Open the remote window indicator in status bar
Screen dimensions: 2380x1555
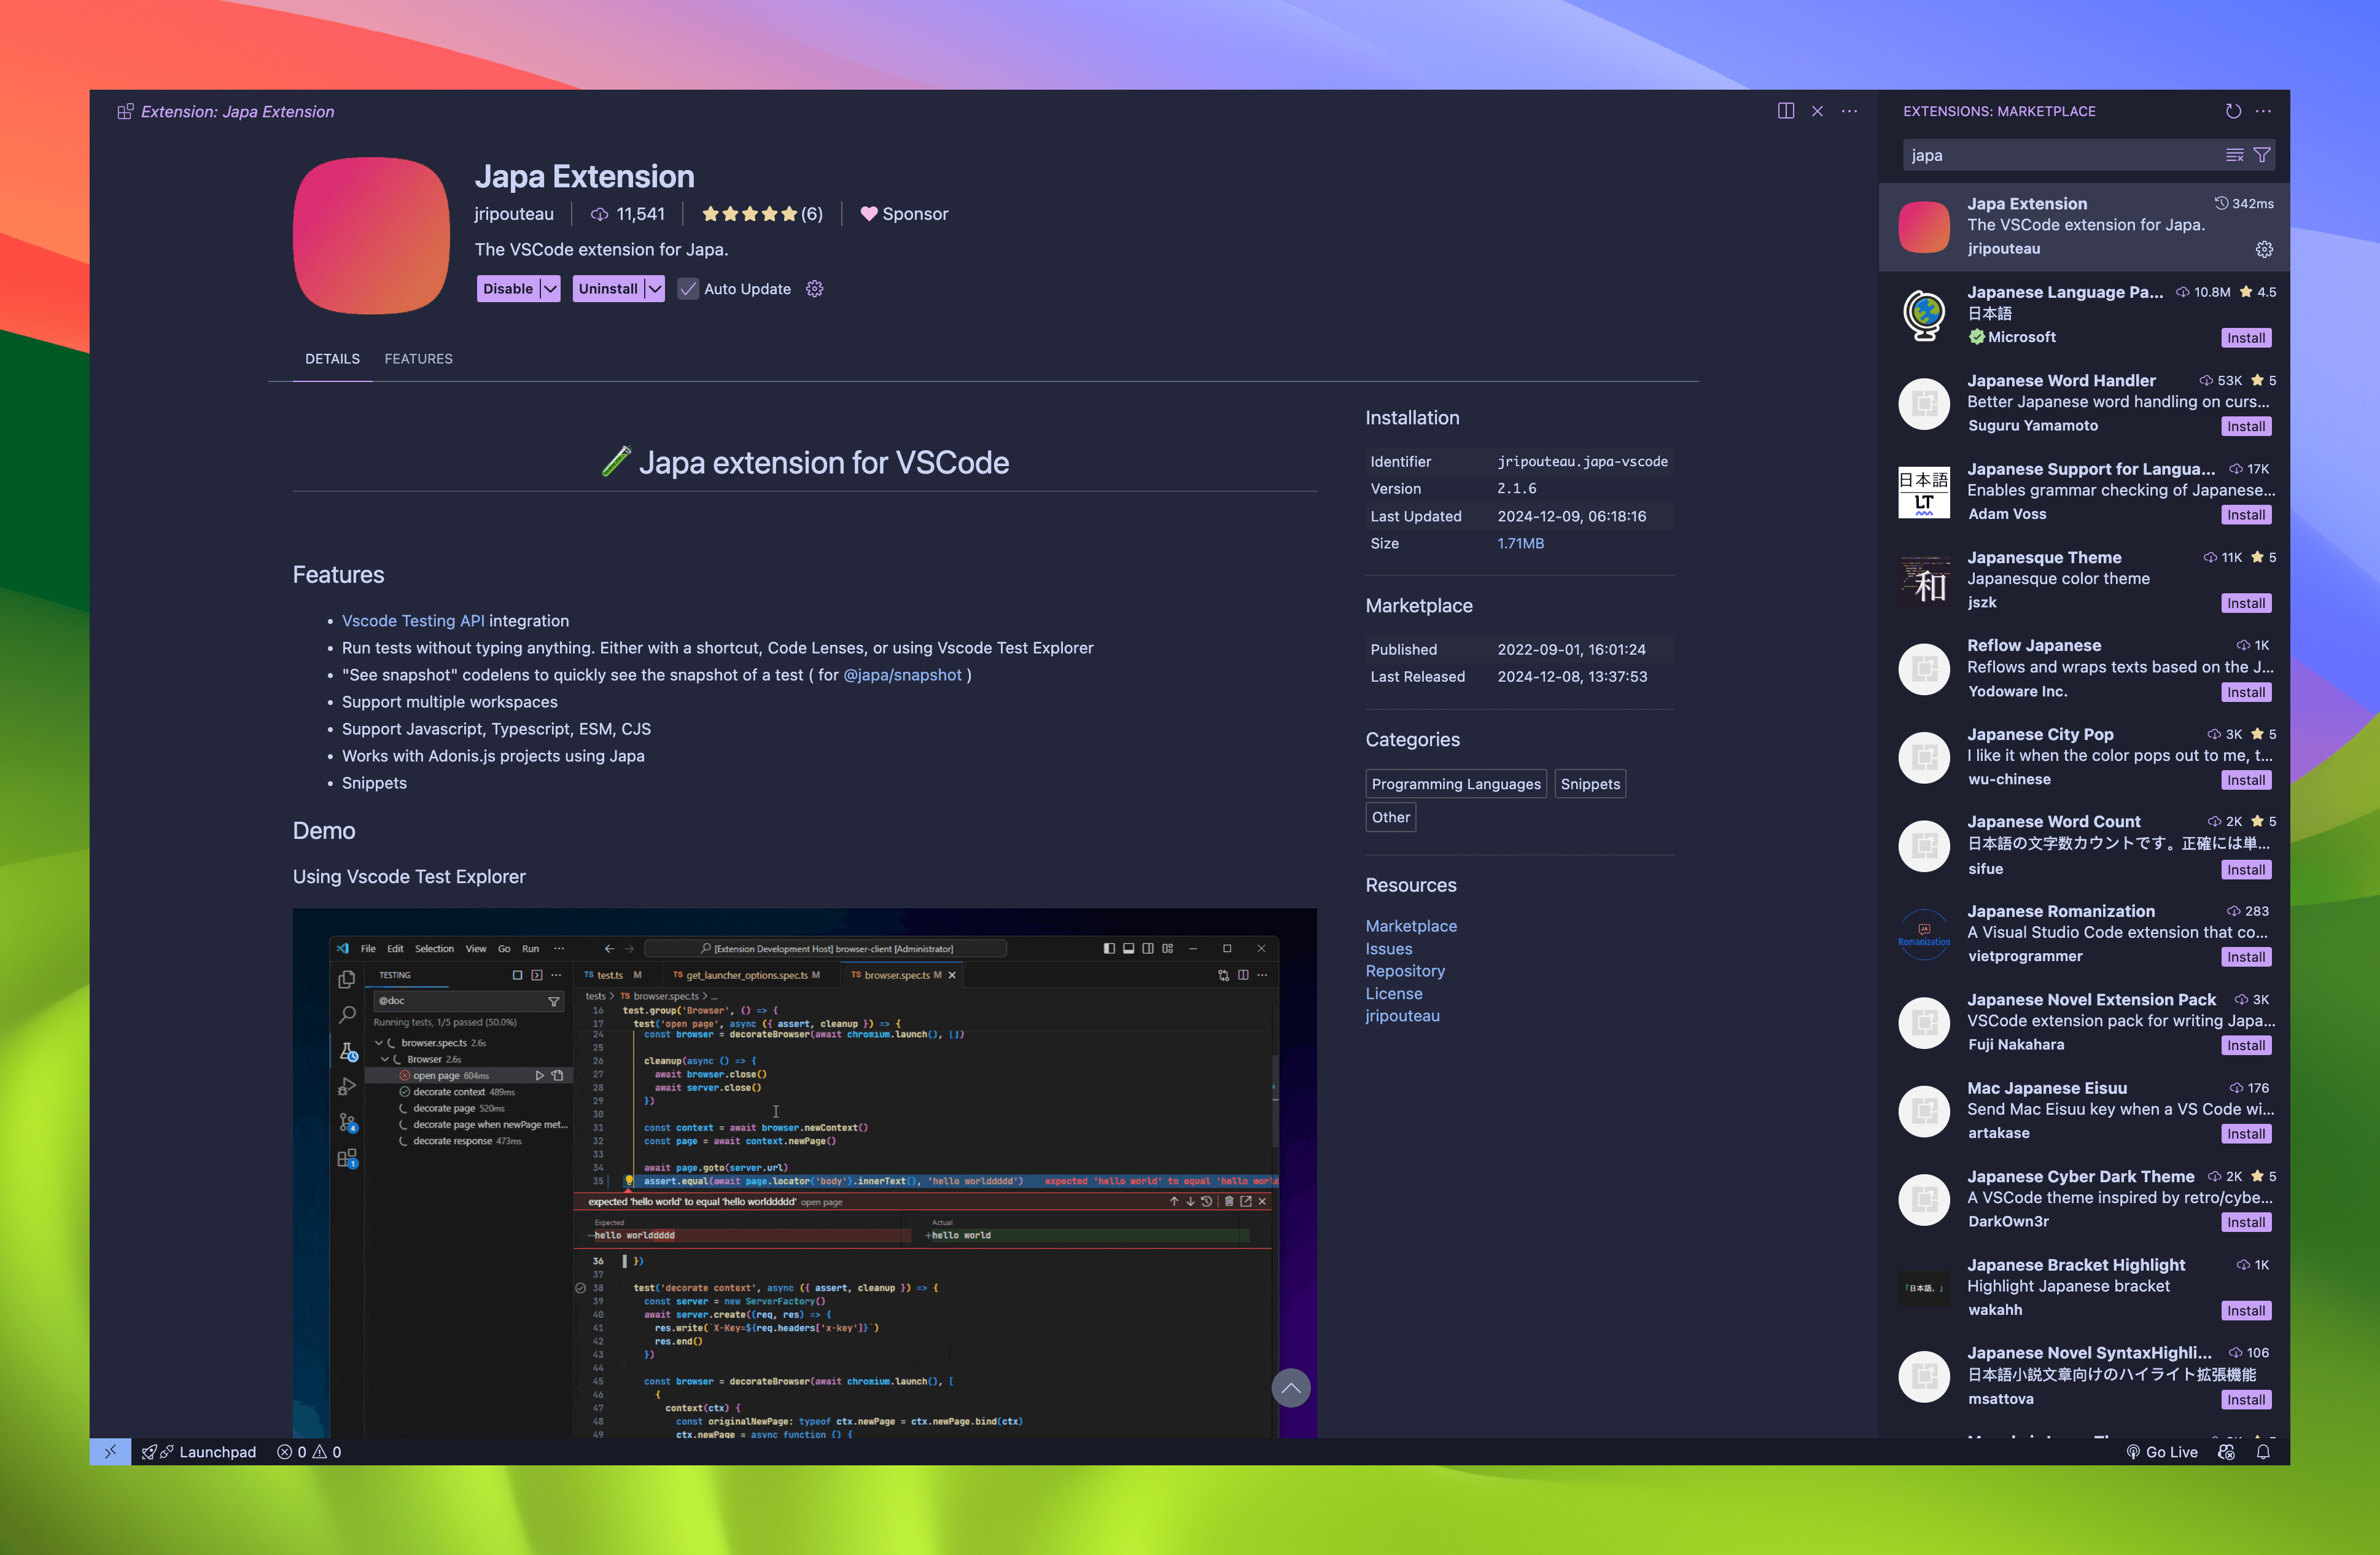110,1451
